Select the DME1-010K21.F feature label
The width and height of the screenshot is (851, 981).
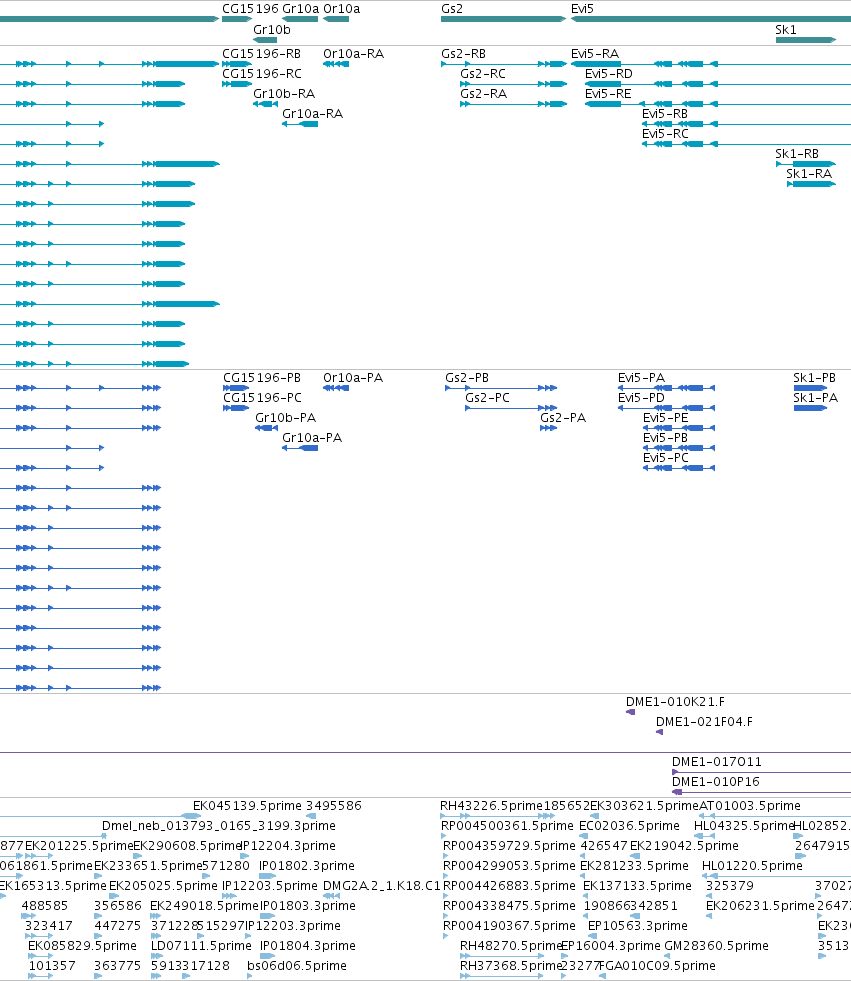[x=675, y=702]
